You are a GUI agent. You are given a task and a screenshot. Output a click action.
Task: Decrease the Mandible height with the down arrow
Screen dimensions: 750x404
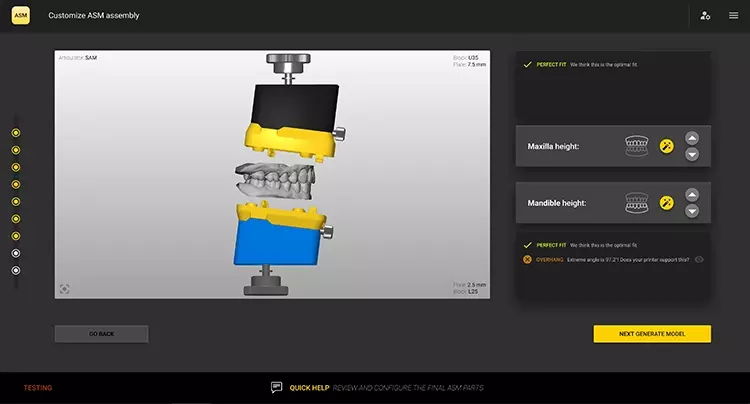(692, 211)
